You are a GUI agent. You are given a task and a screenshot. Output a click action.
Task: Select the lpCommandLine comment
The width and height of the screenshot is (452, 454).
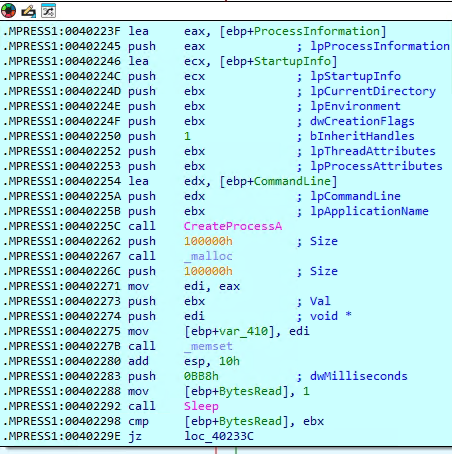click(355, 196)
